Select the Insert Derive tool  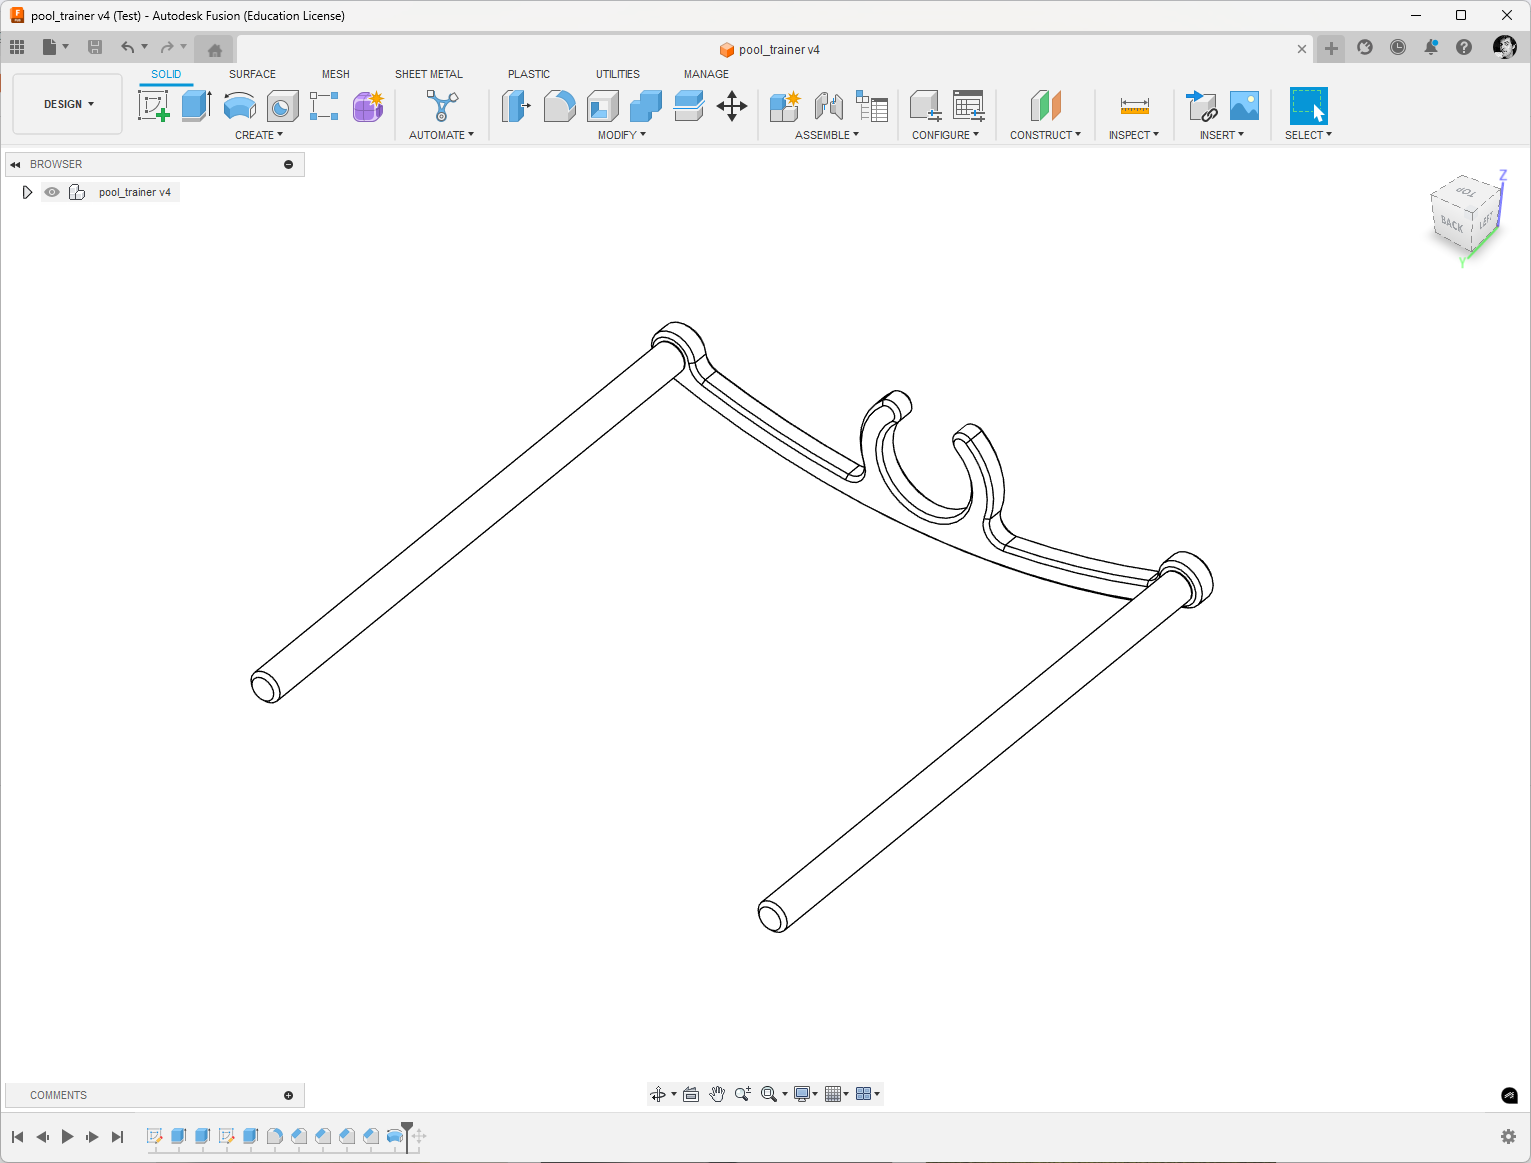click(x=1201, y=105)
